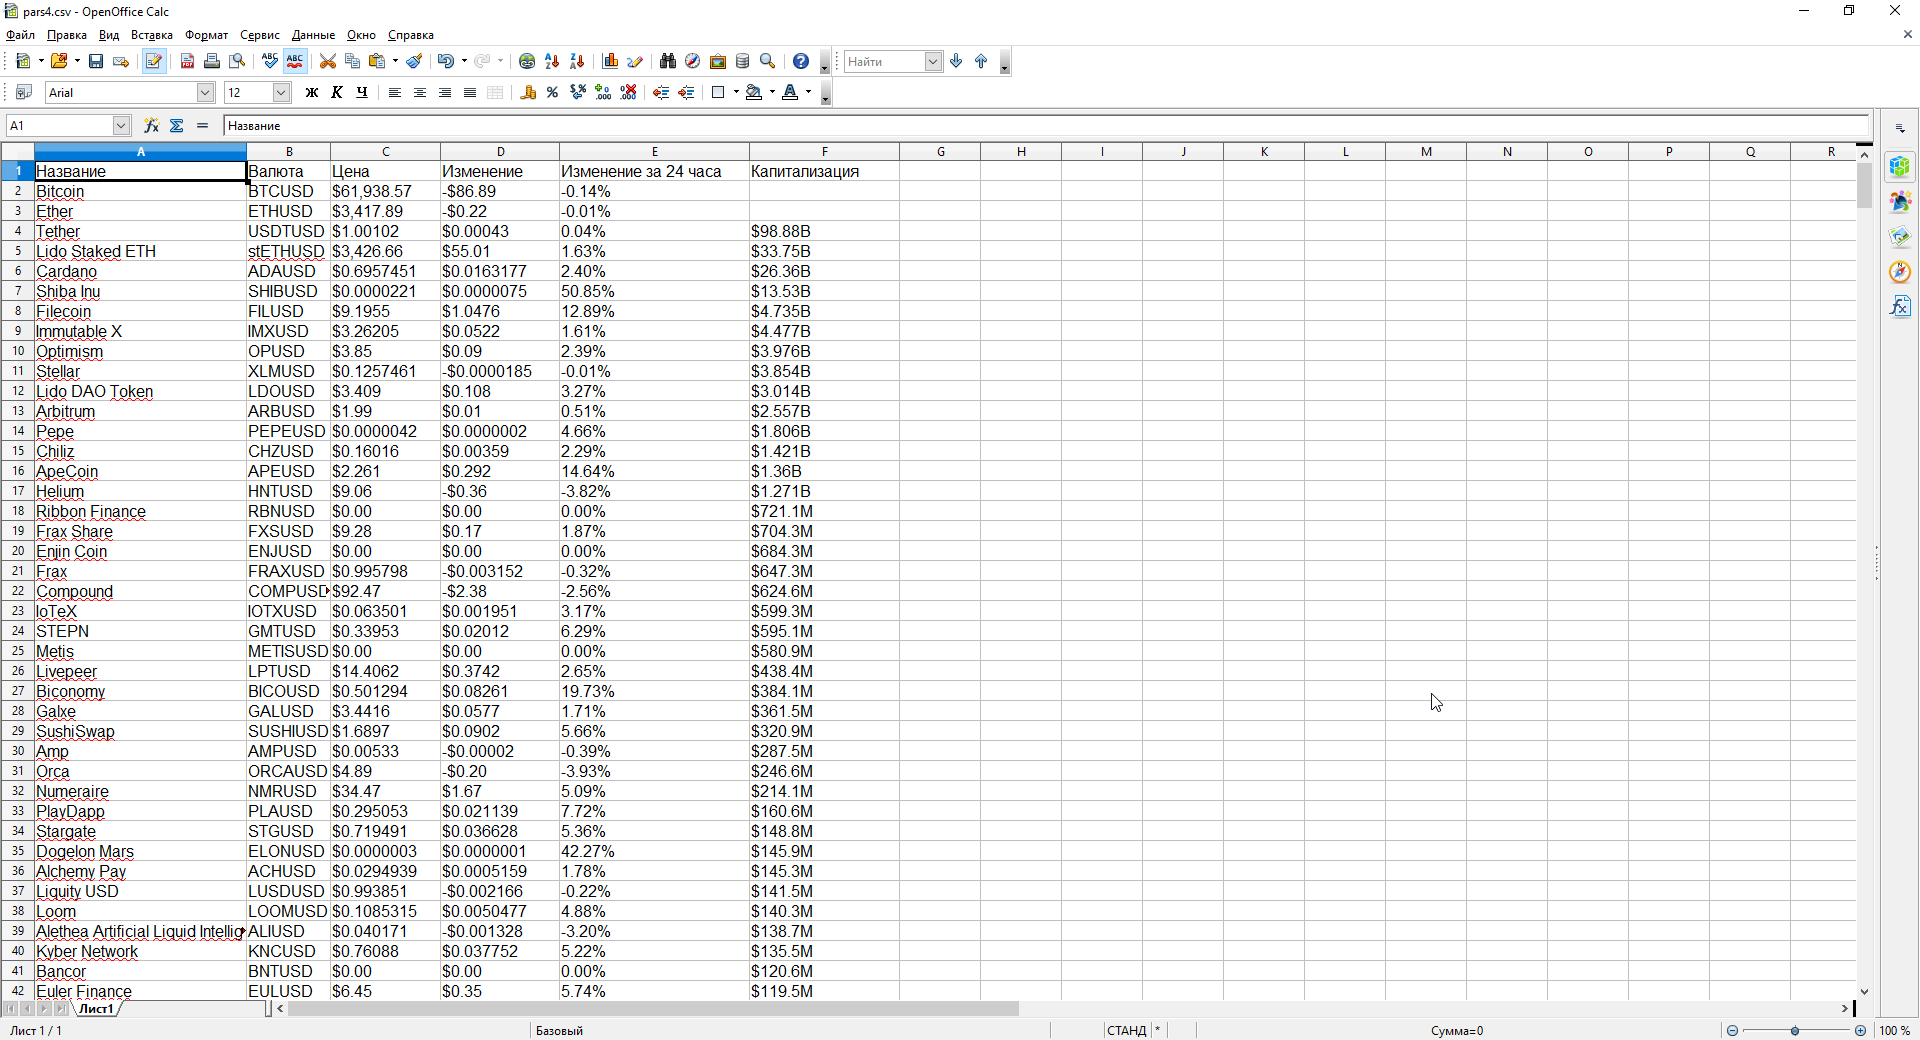
Task: Open the Zoom magnifier tool
Action: point(768,61)
